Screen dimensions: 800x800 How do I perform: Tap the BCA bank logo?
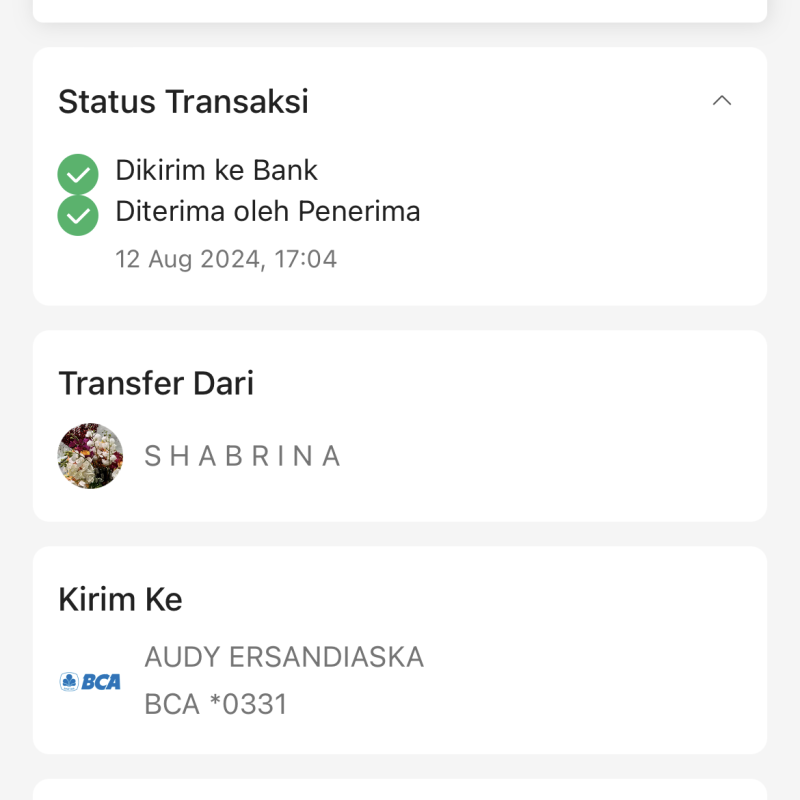(90, 682)
